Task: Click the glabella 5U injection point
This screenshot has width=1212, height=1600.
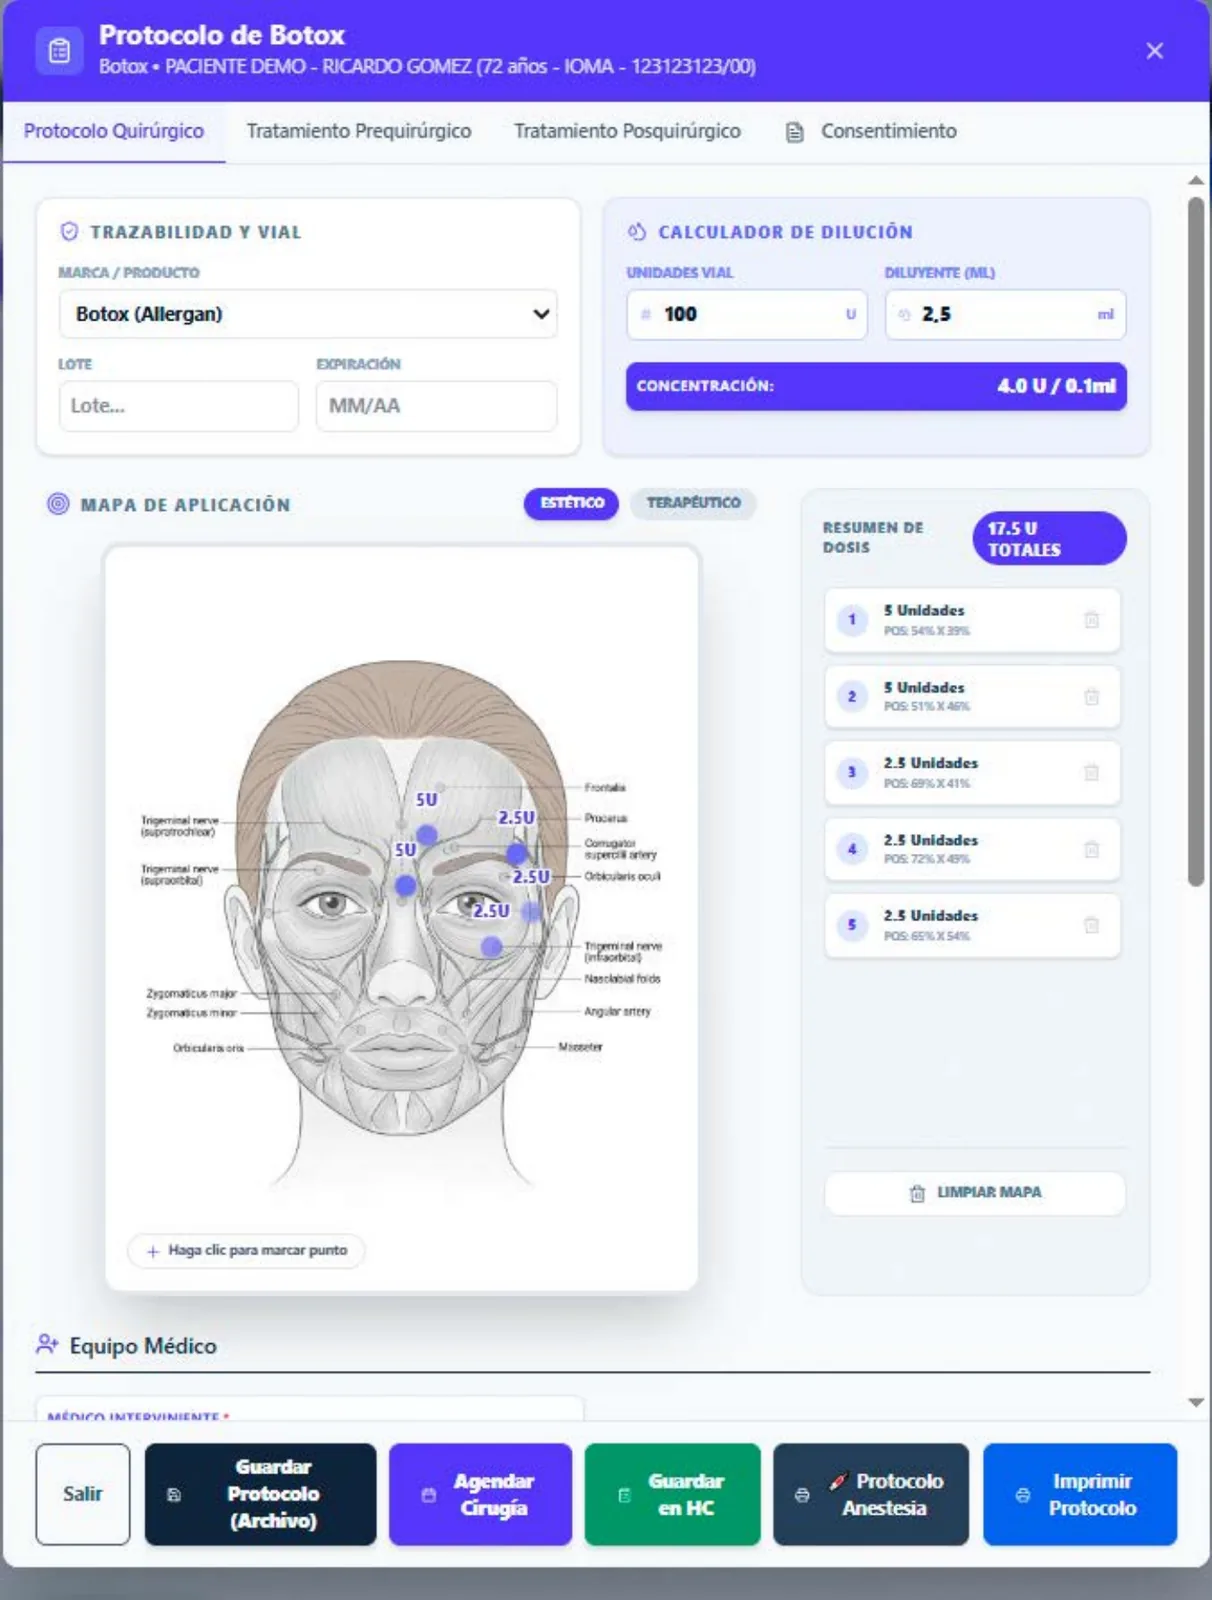Action: tap(405, 885)
